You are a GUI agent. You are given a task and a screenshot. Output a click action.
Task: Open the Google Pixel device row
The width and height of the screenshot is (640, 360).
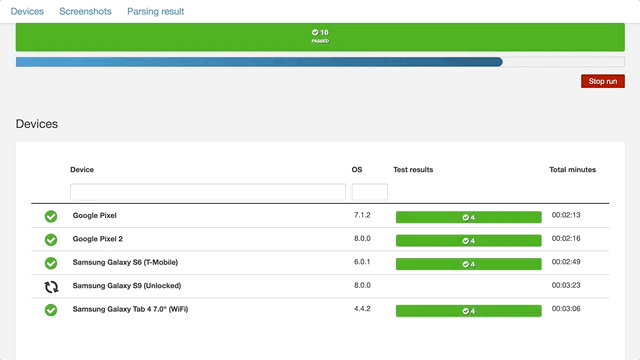[320, 216]
